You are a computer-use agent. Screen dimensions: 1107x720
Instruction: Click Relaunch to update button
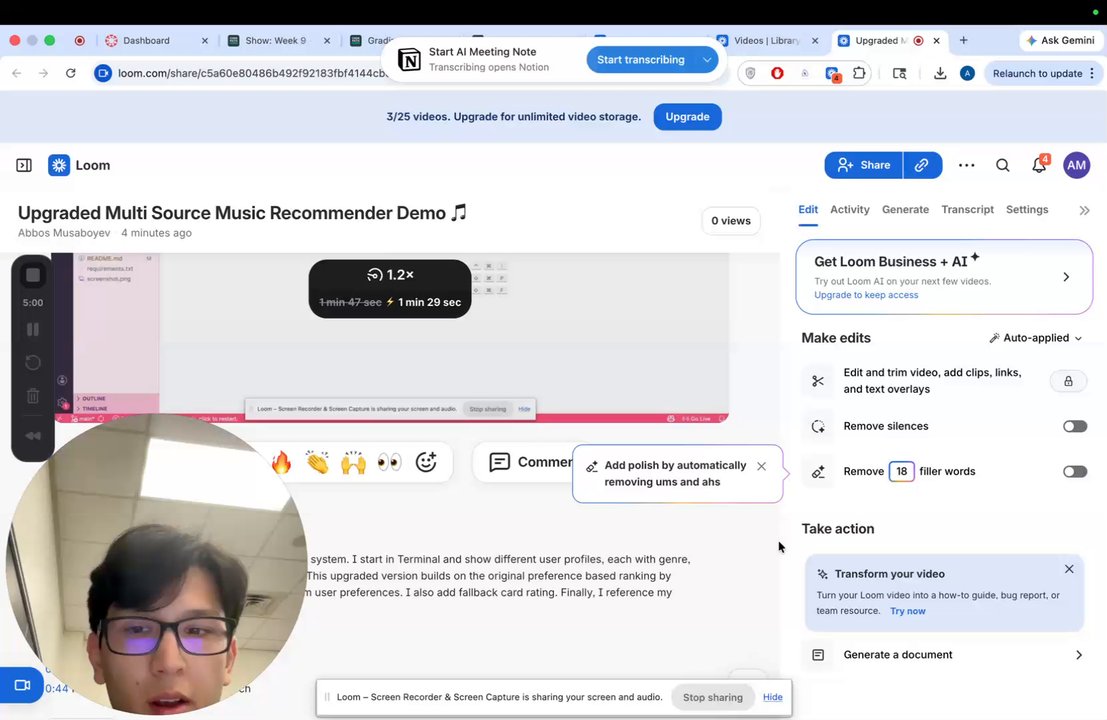1042,73
